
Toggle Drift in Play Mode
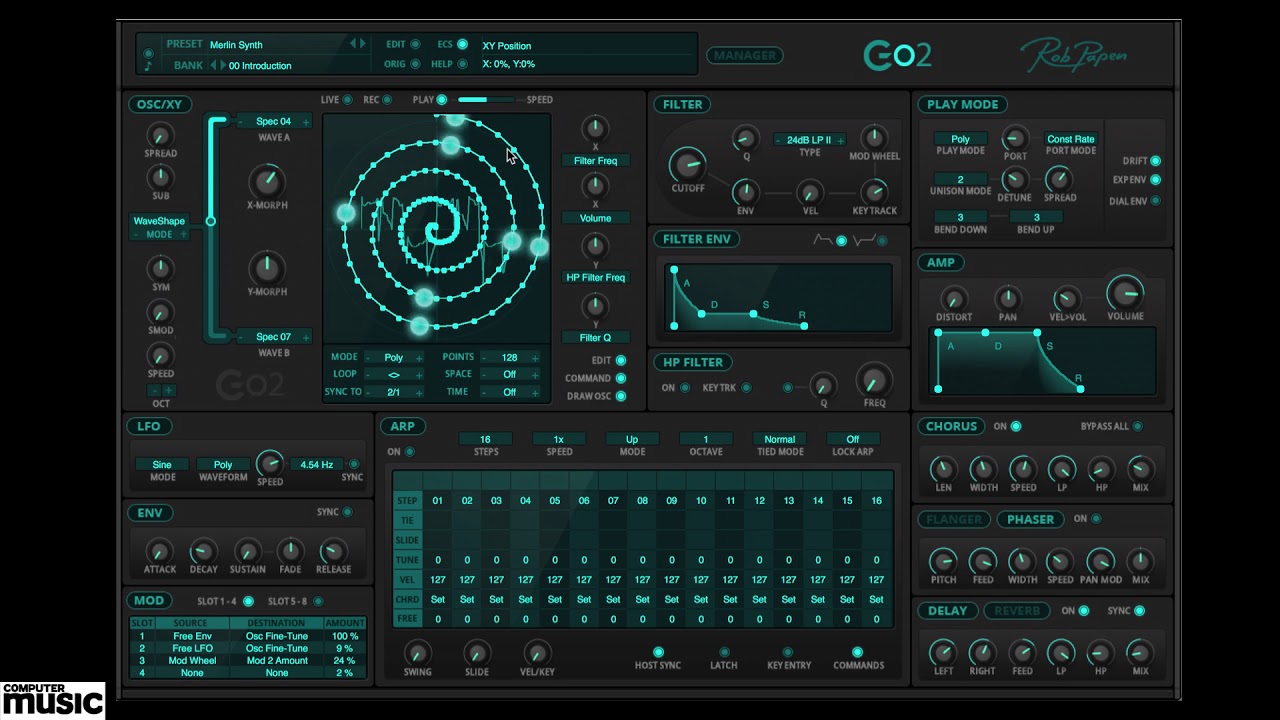coord(1156,161)
